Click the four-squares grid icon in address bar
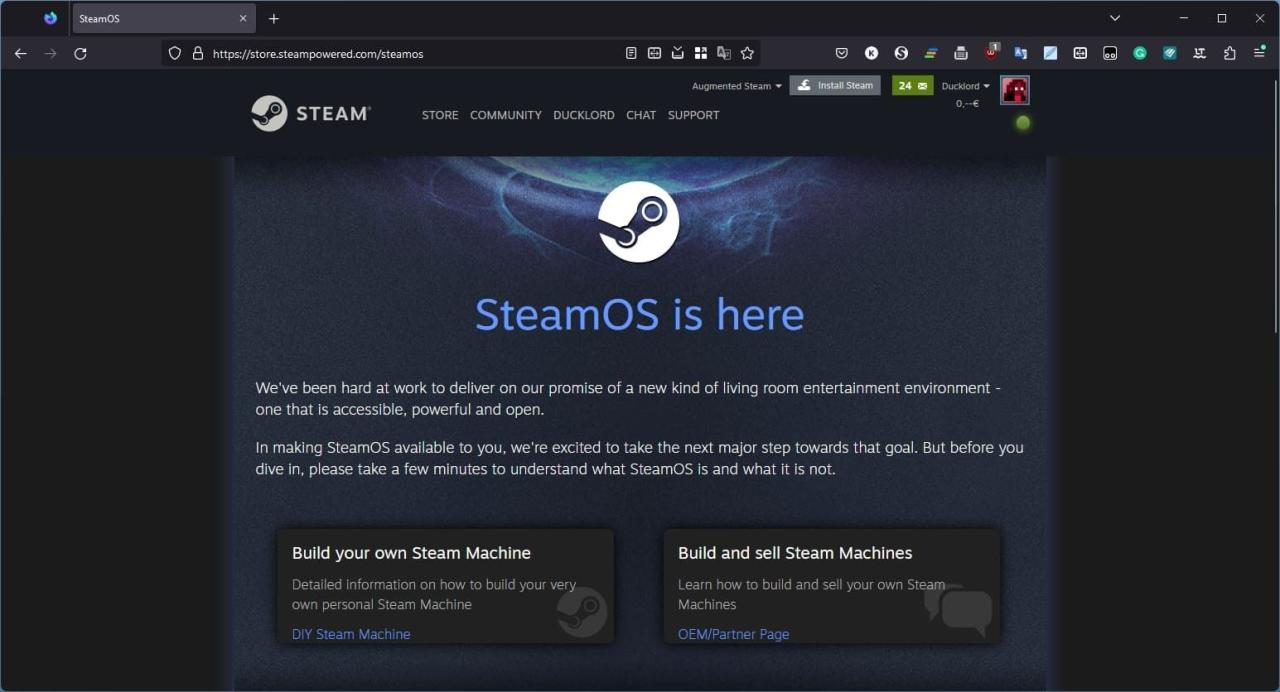Image resolution: width=1280 pixels, height=692 pixels. point(701,53)
